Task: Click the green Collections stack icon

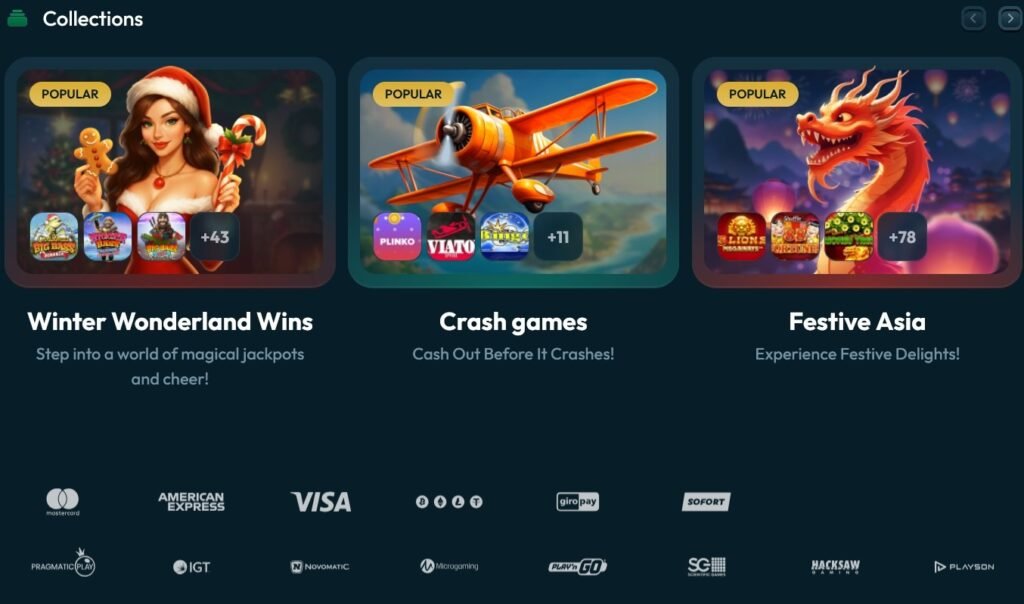Action: [17, 18]
